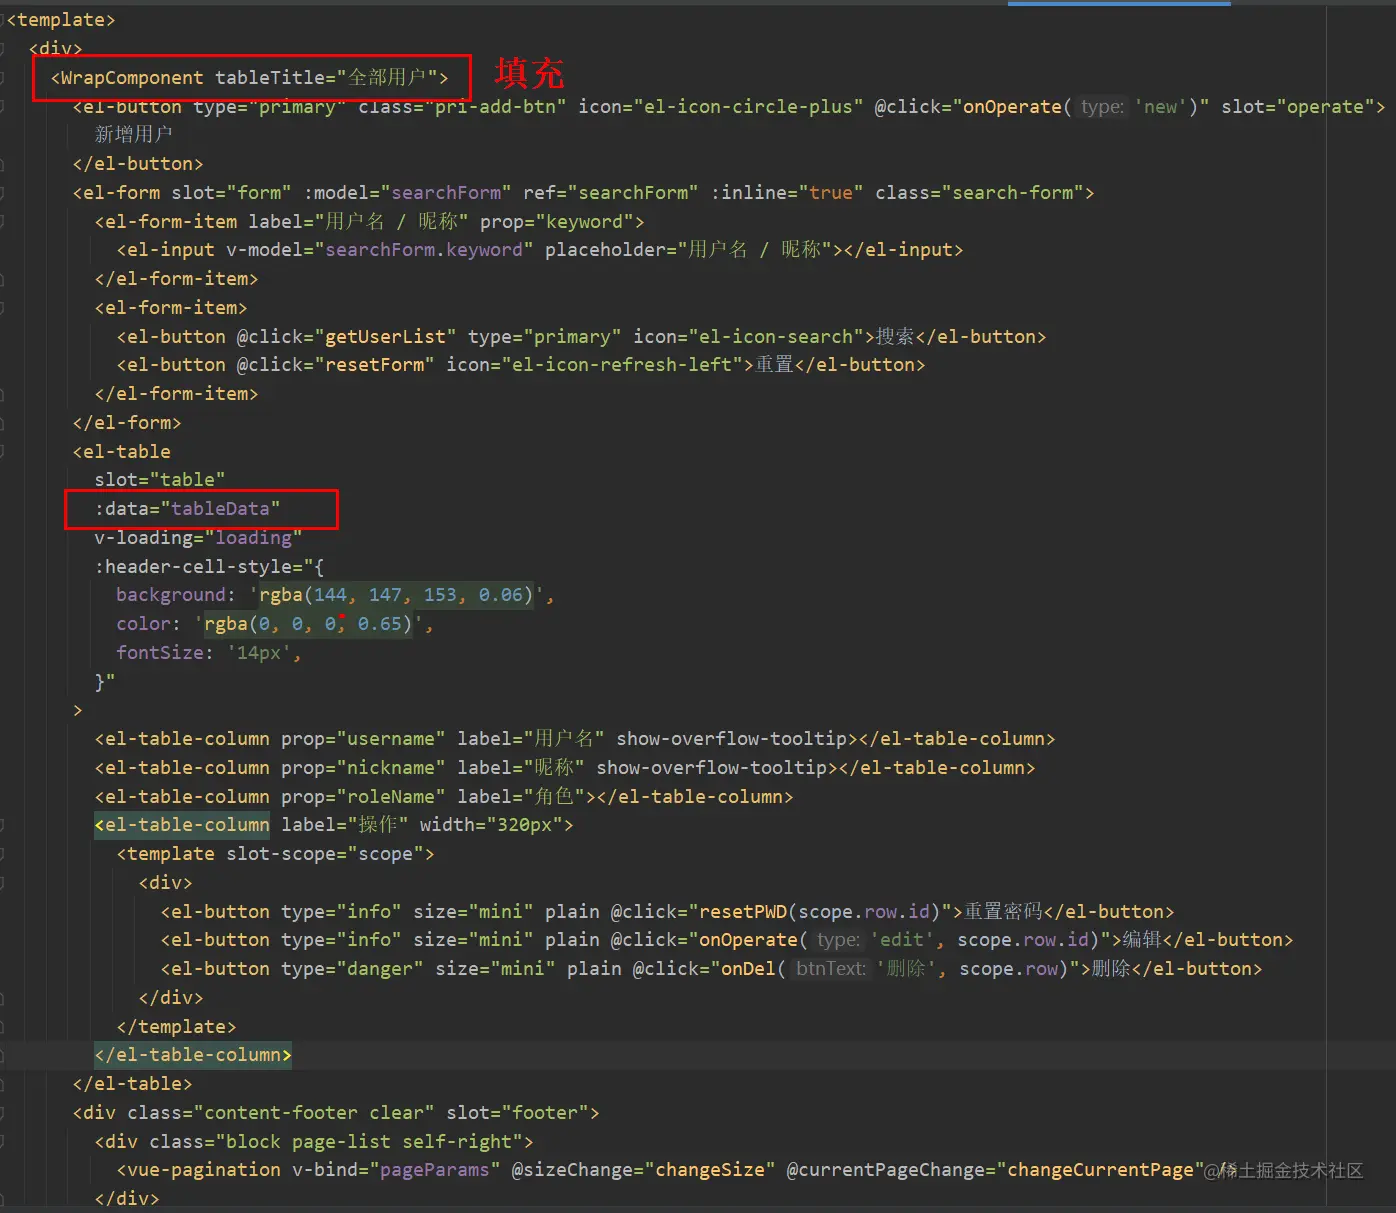The image size is (1396, 1213).
Task: Click the type value danger
Action: tap(380, 969)
